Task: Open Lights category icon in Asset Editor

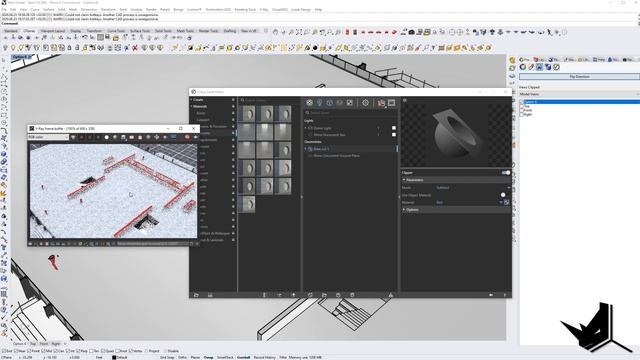Action: pos(320,103)
